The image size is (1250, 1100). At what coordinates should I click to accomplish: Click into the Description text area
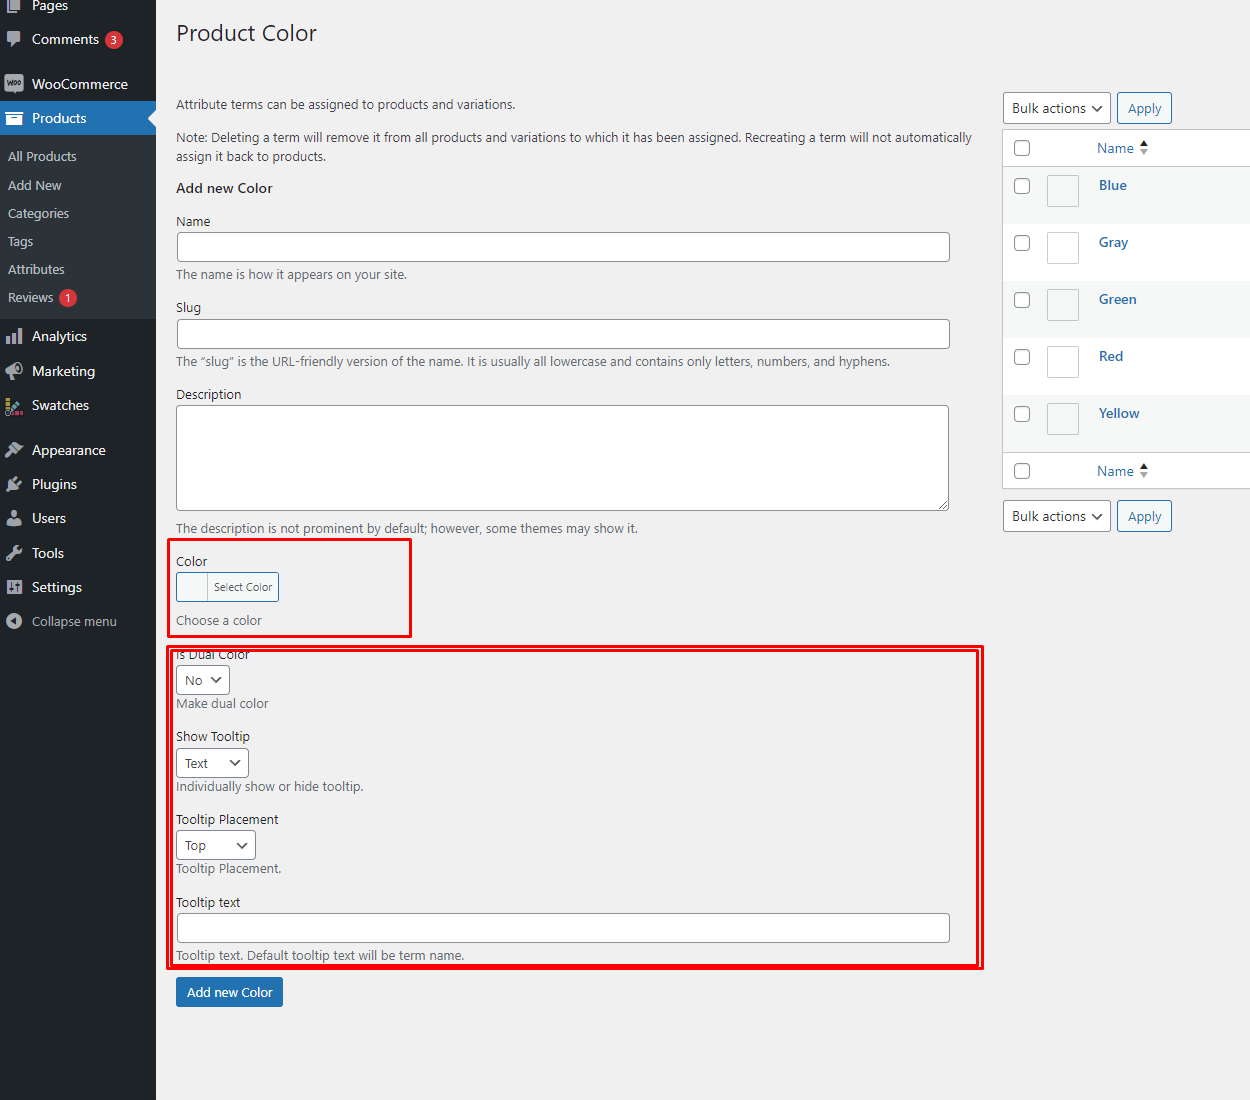[562, 458]
